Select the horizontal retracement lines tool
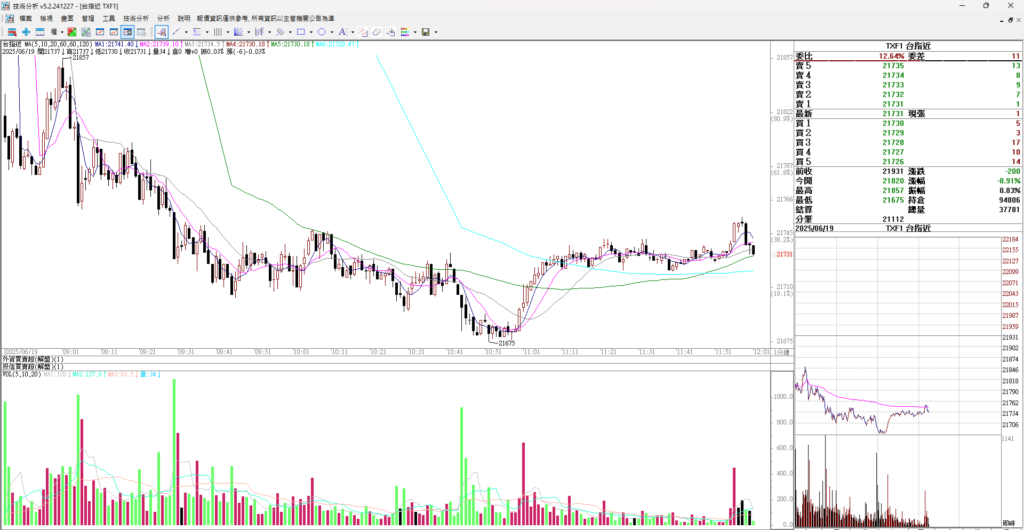 pos(197,31)
